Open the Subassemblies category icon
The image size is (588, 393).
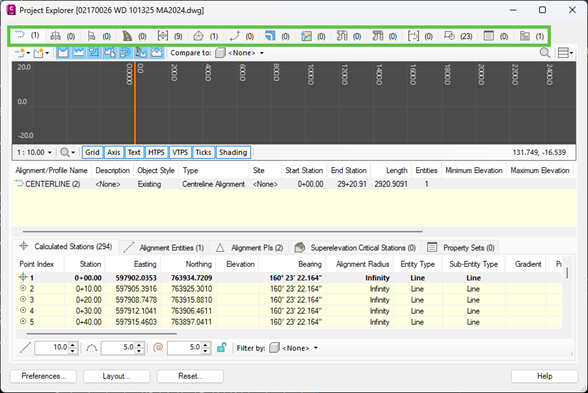[91, 36]
